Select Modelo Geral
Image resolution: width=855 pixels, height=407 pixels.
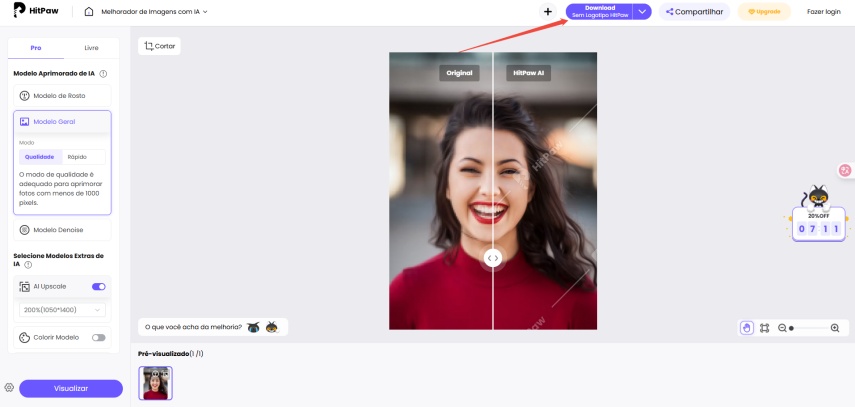tap(62, 122)
